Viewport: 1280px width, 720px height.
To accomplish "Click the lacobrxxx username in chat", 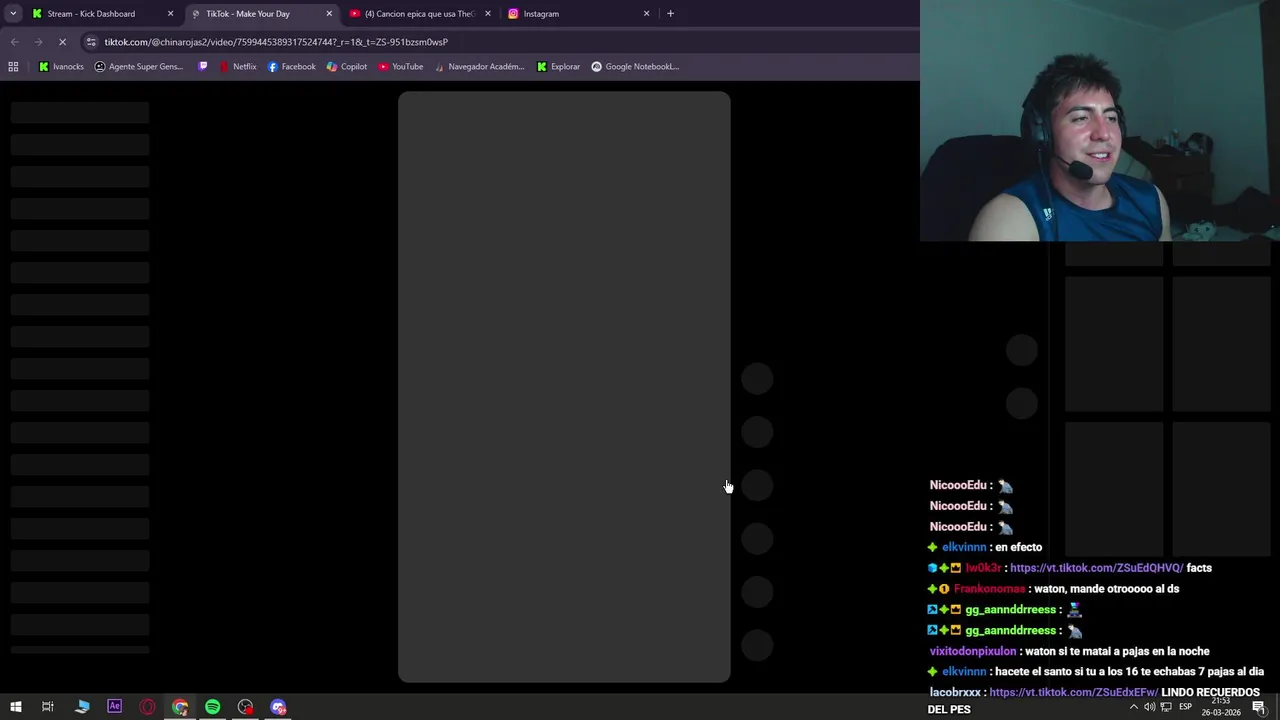I will [x=955, y=692].
